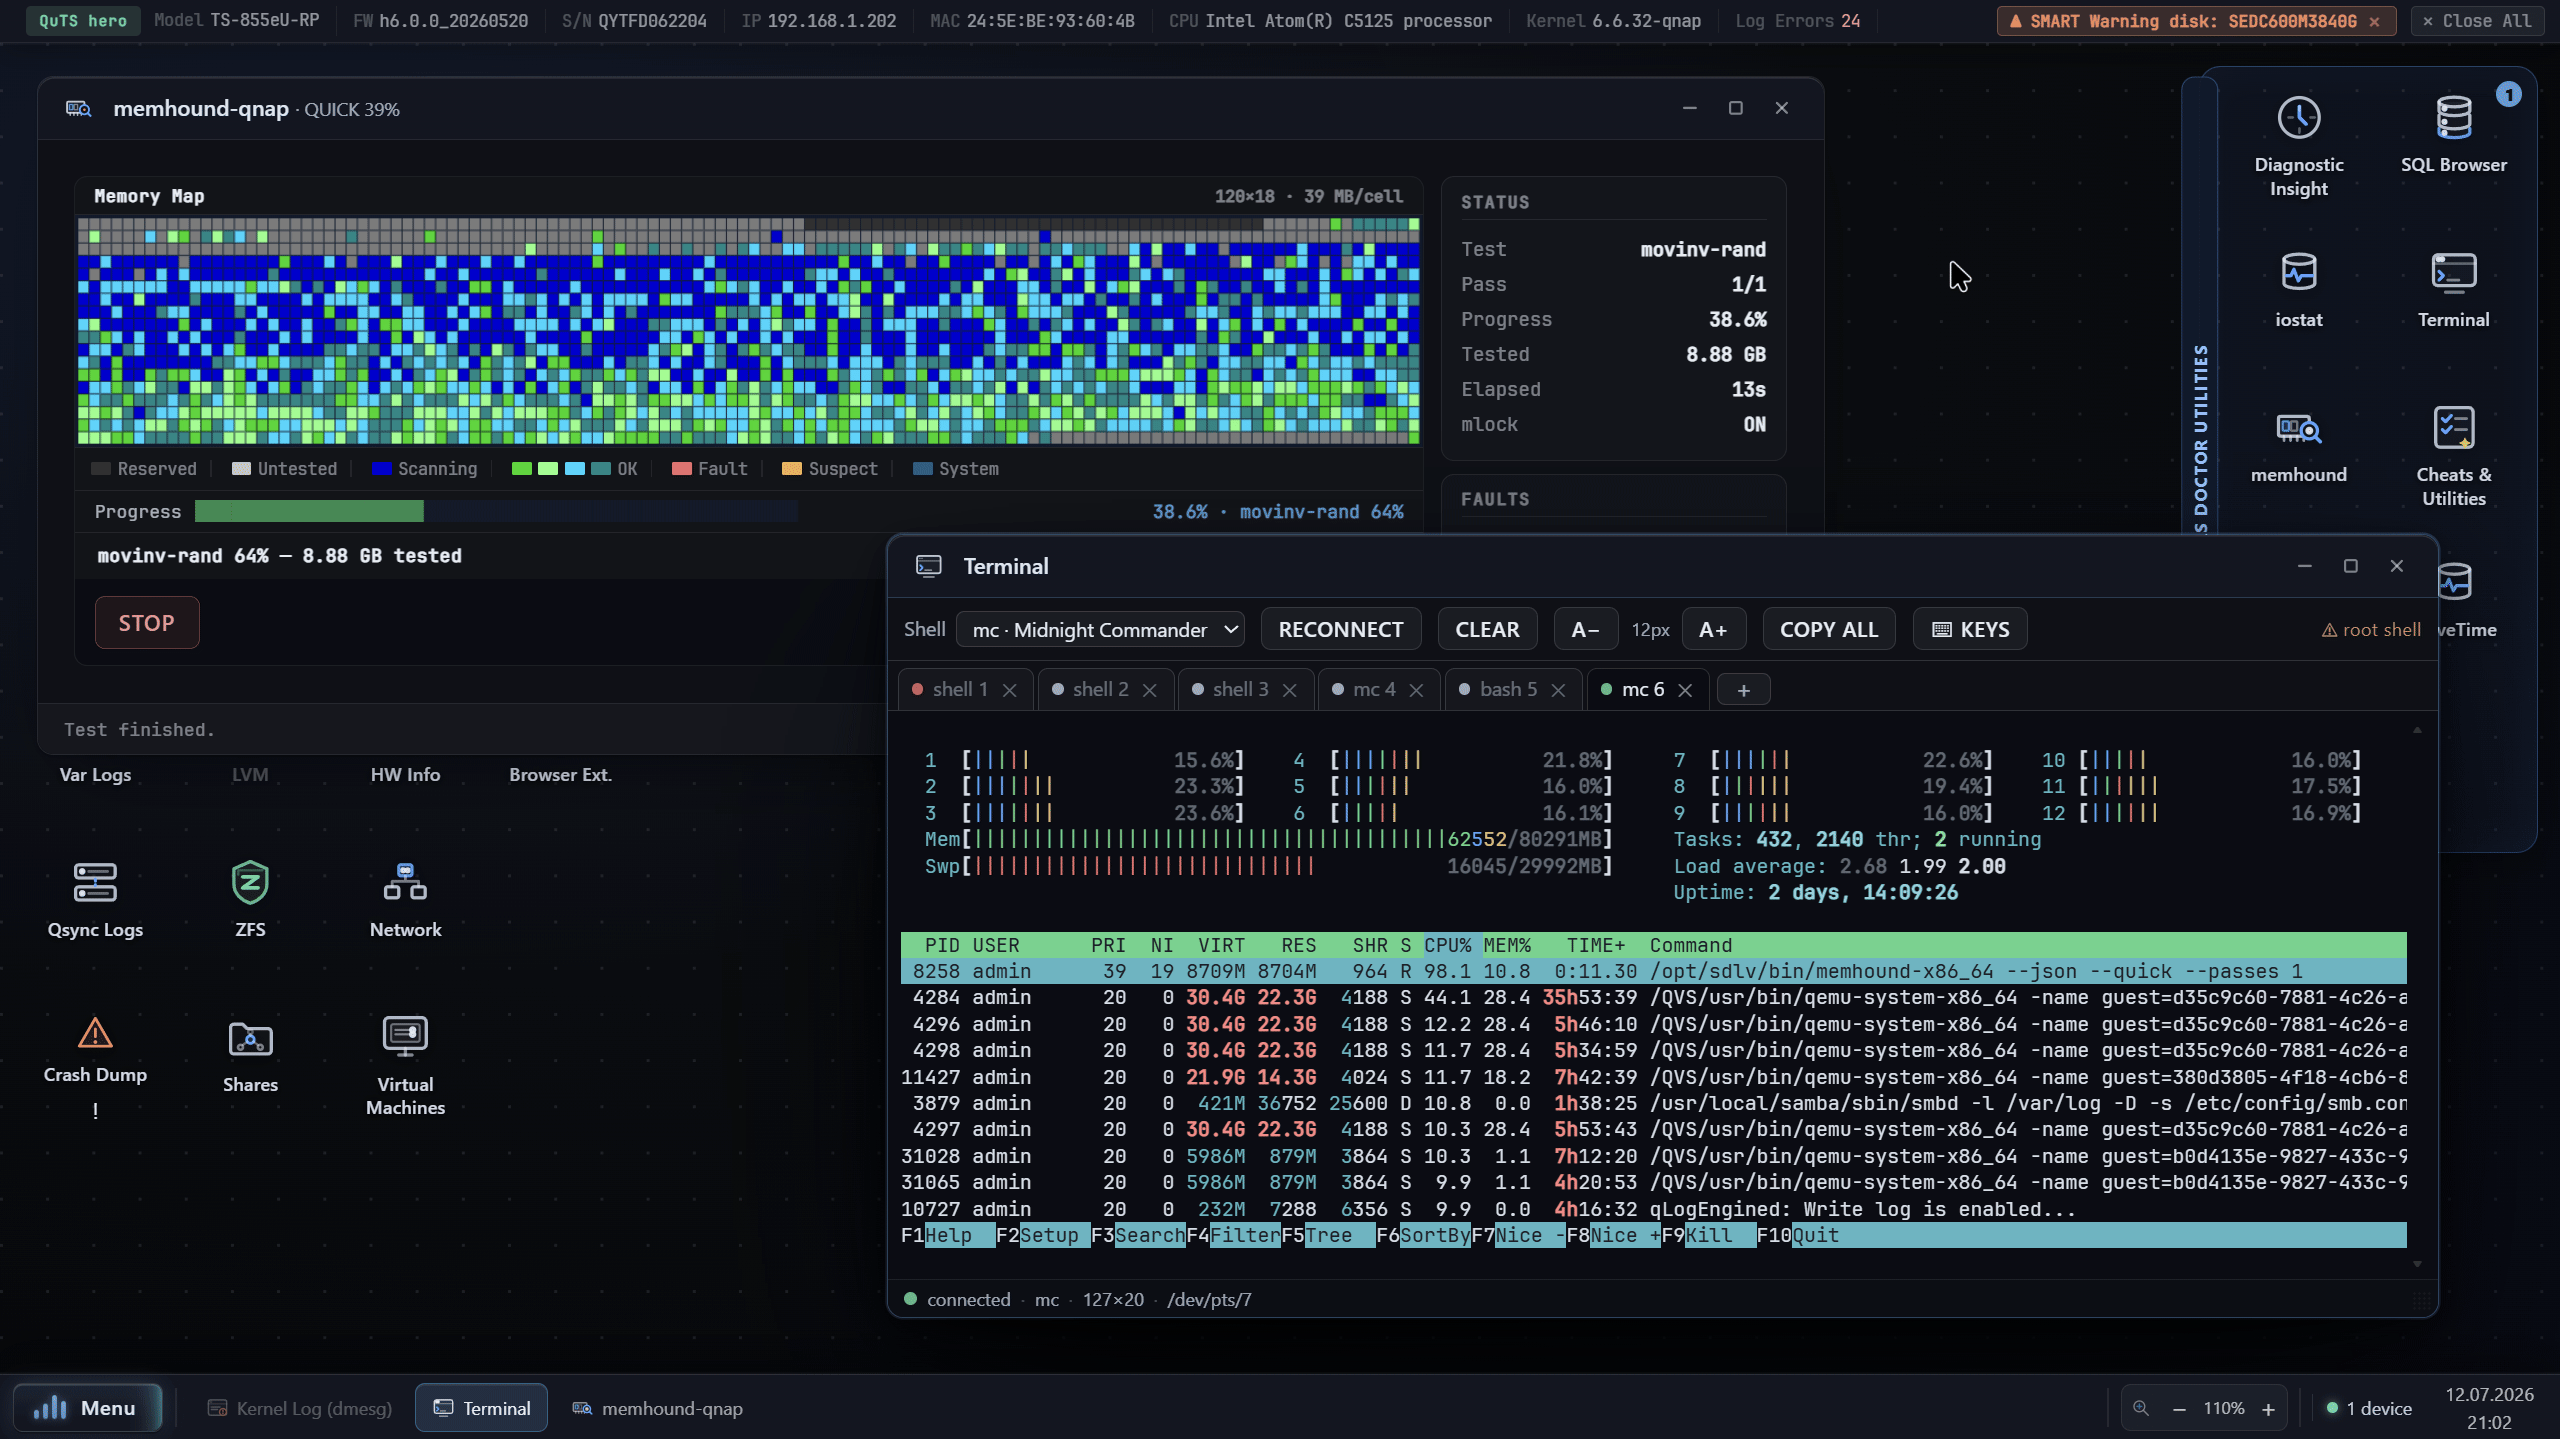The image size is (2560, 1439).
Task: Click the RECONNECT button
Action: (x=1341, y=629)
